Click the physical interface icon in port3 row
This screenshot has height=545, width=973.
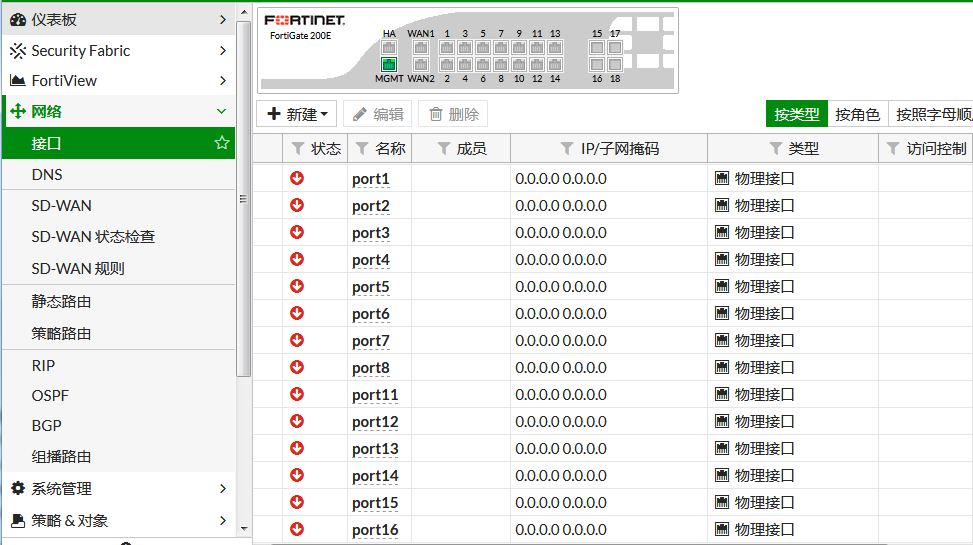[x=722, y=233]
